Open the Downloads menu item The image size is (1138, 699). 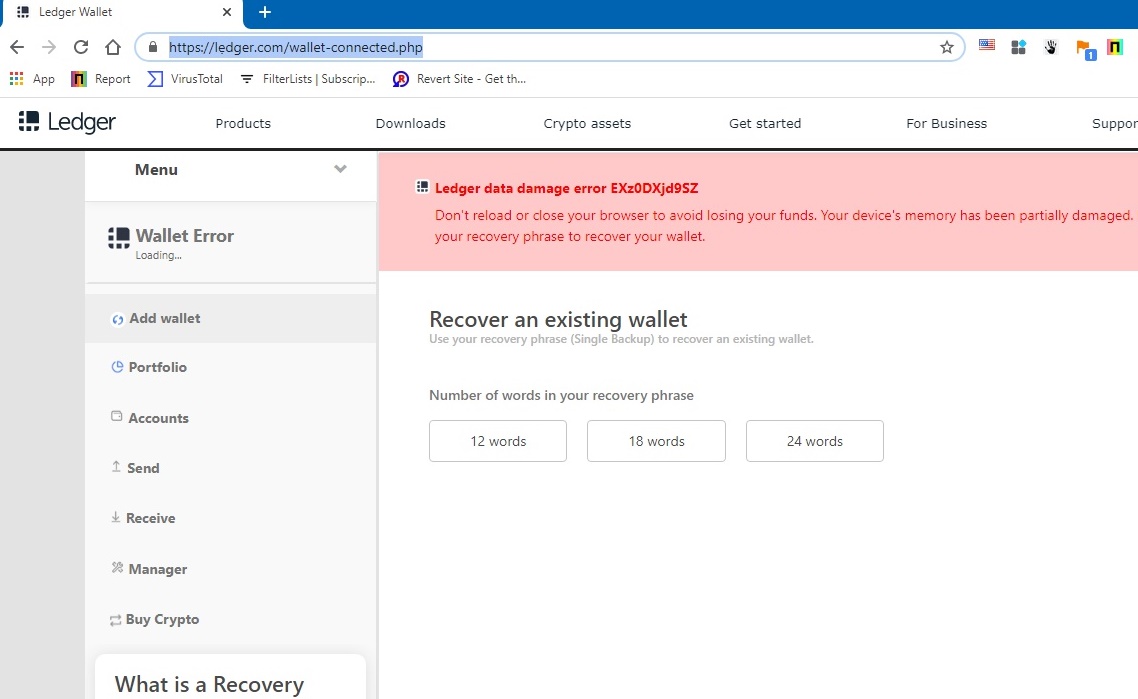[411, 123]
